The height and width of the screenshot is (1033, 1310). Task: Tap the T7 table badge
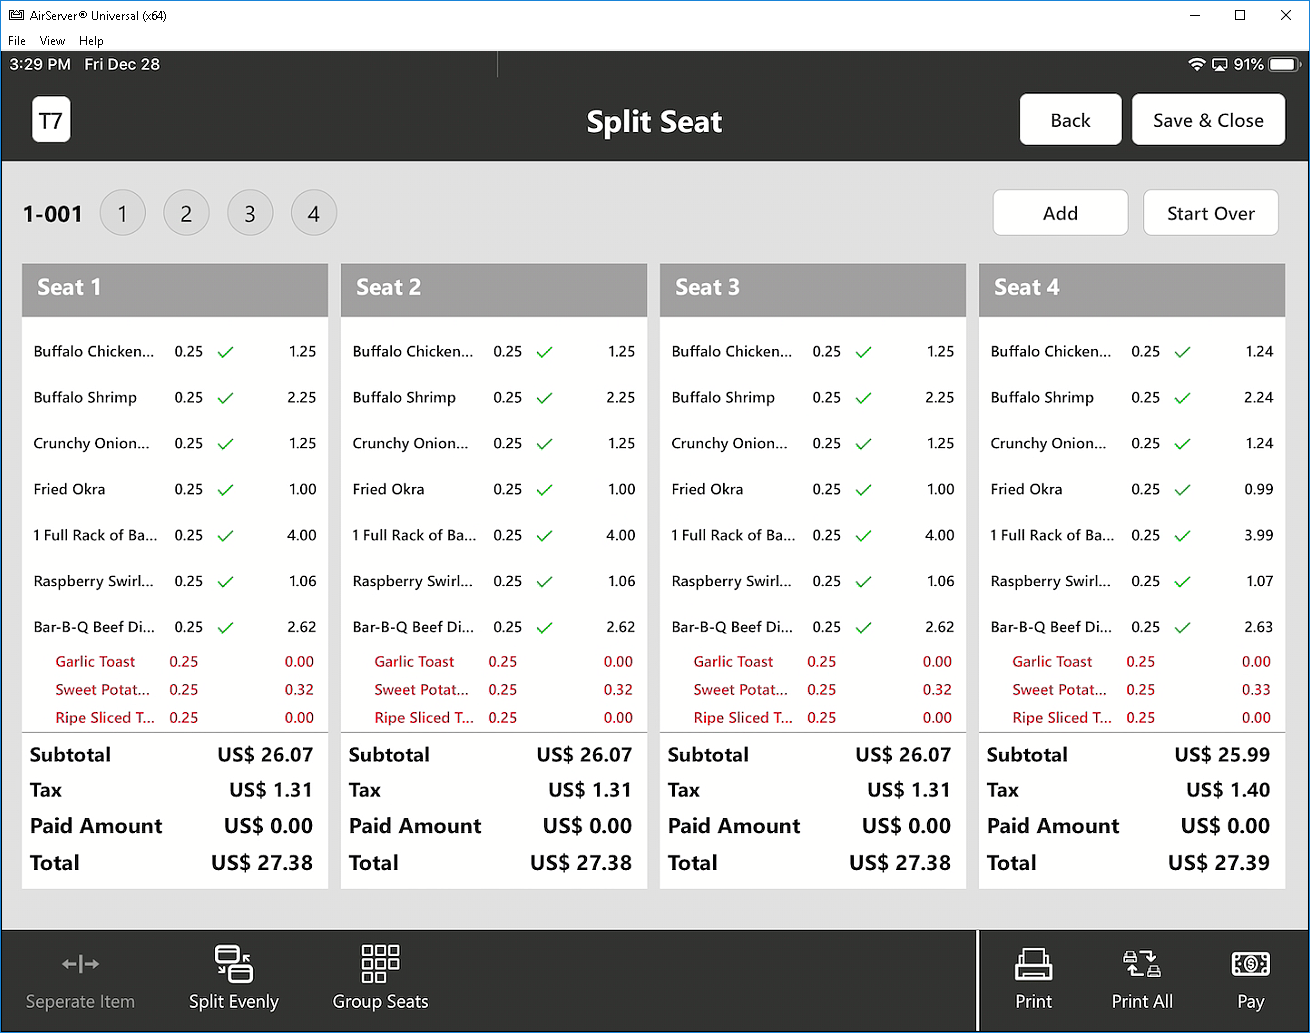51,121
